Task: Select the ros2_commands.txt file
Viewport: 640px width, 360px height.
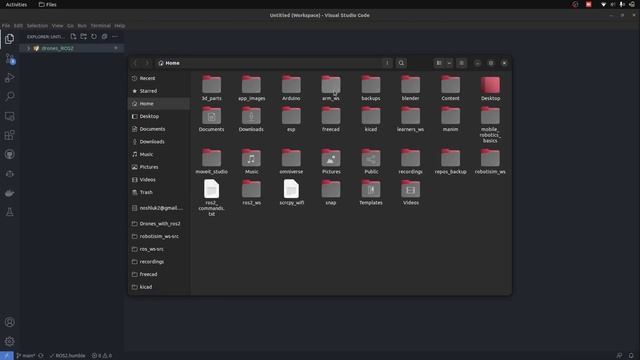Action: 211,198
